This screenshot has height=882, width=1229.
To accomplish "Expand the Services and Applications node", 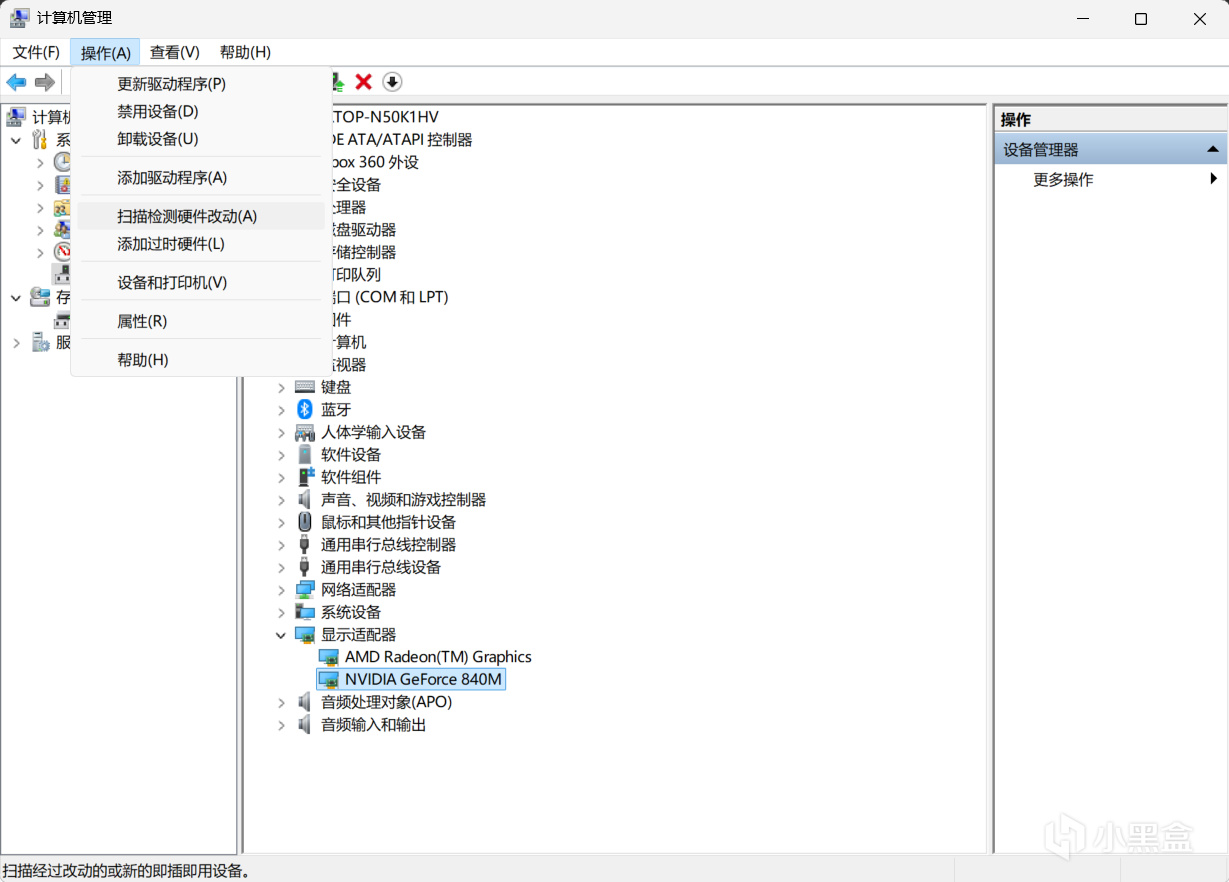I will (16, 342).
